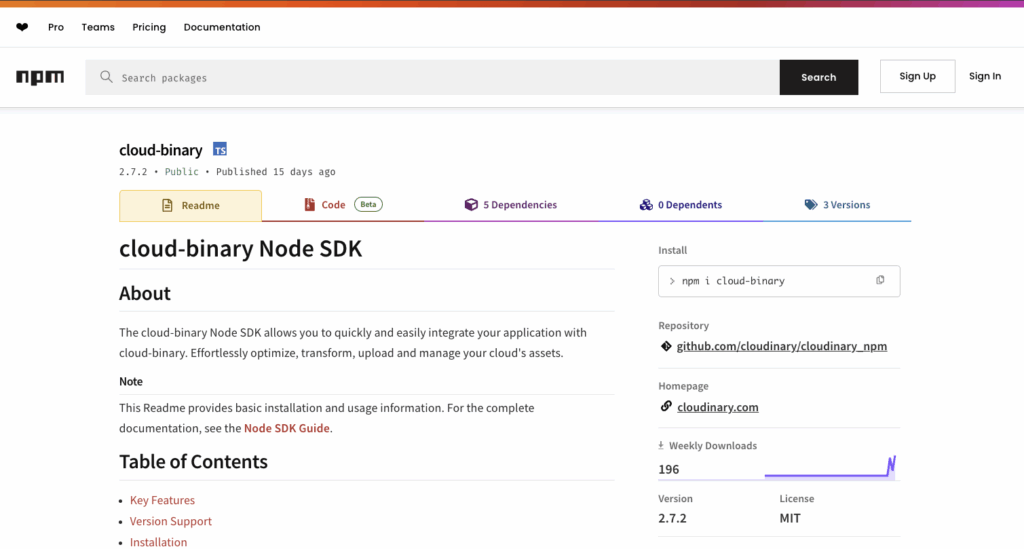Click the Homepage sidebar label

click(683, 386)
